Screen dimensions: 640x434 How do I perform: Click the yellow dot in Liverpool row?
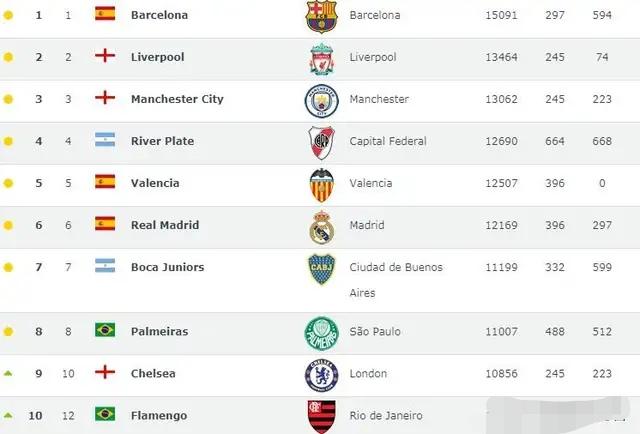pyautogui.click(x=8, y=57)
